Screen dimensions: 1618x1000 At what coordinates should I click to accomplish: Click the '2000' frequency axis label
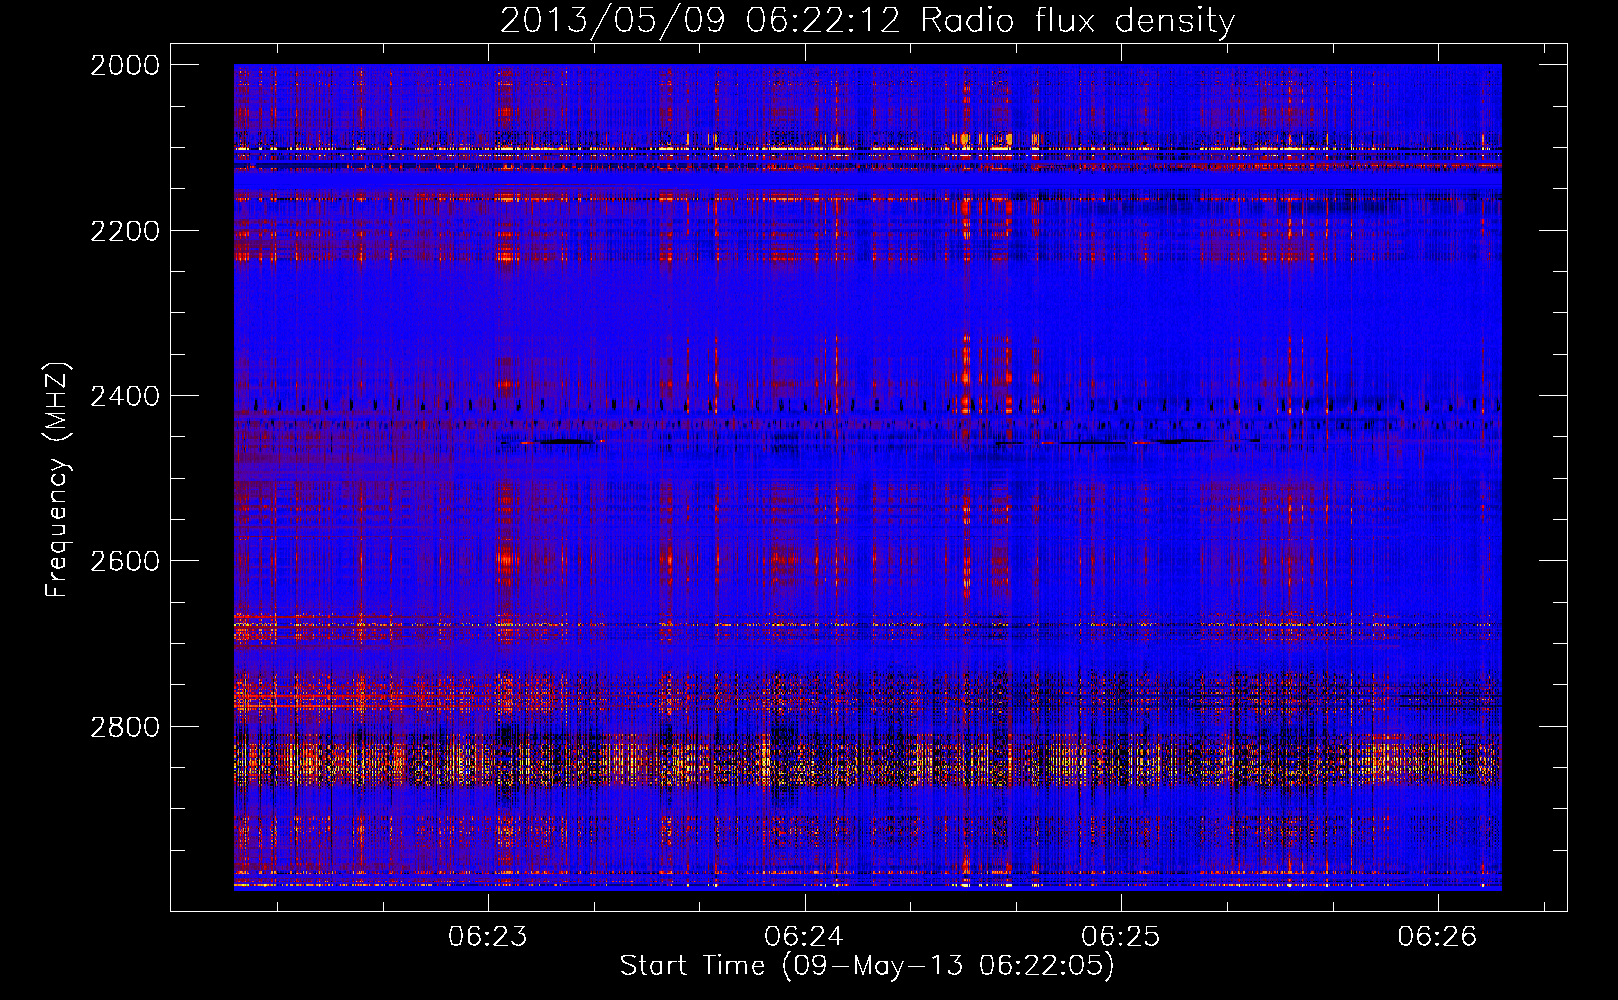pos(125,65)
